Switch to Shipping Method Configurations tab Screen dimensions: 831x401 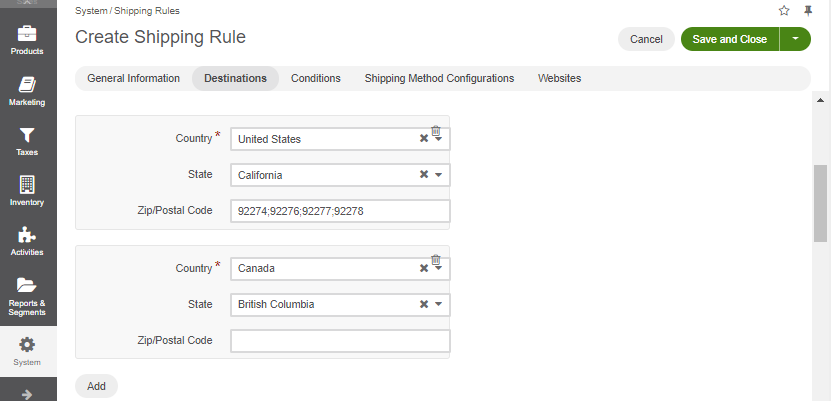coord(439,78)
